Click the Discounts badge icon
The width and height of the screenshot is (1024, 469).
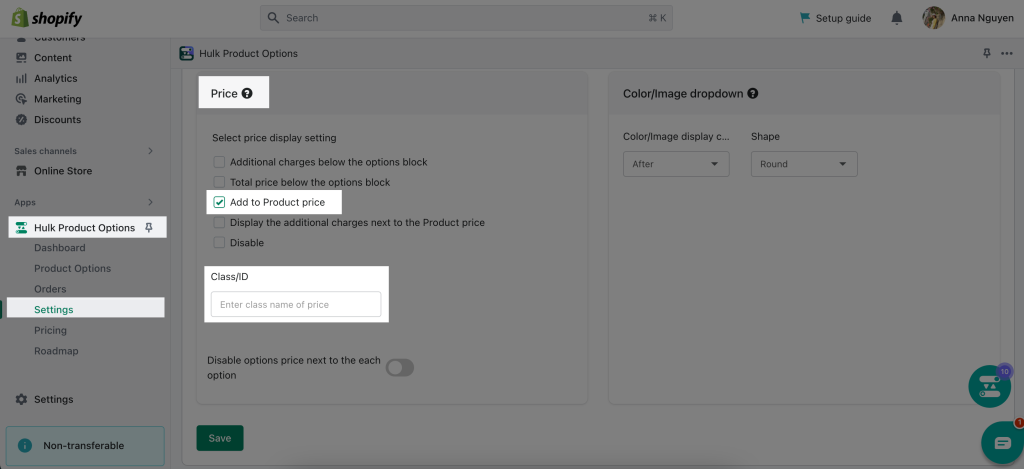(21, 120)
